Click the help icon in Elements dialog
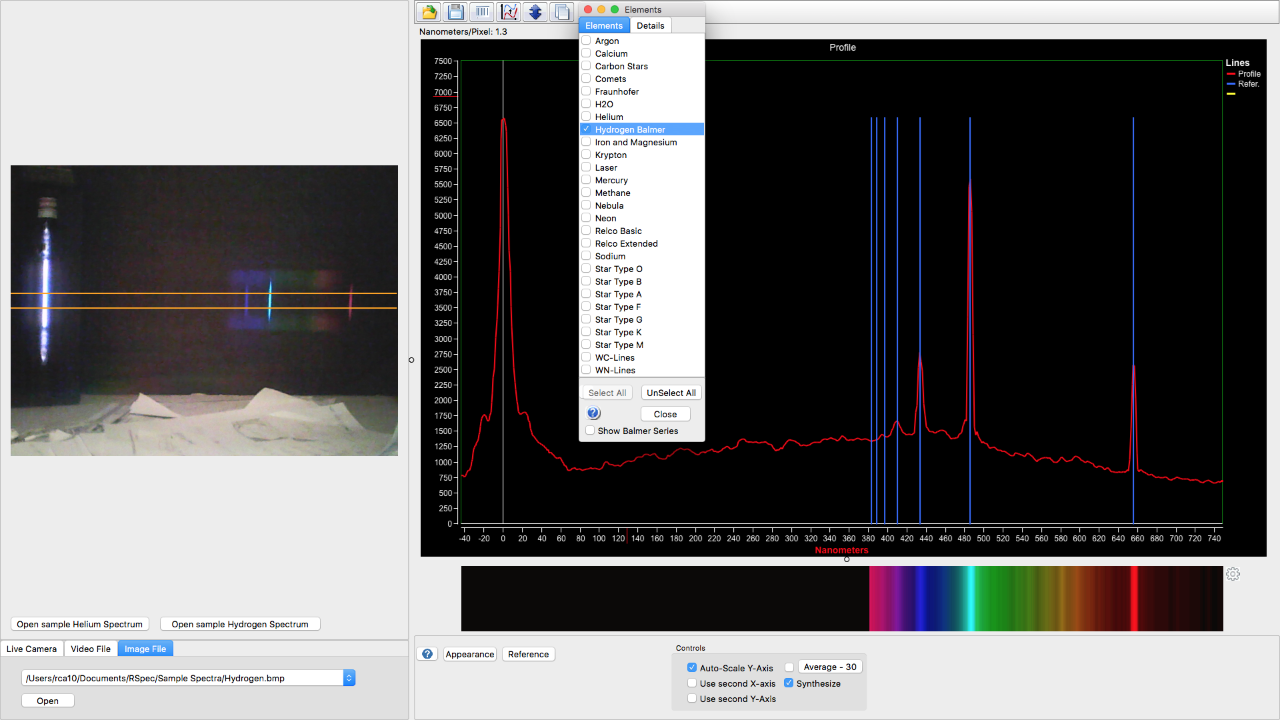 (594, 413)
